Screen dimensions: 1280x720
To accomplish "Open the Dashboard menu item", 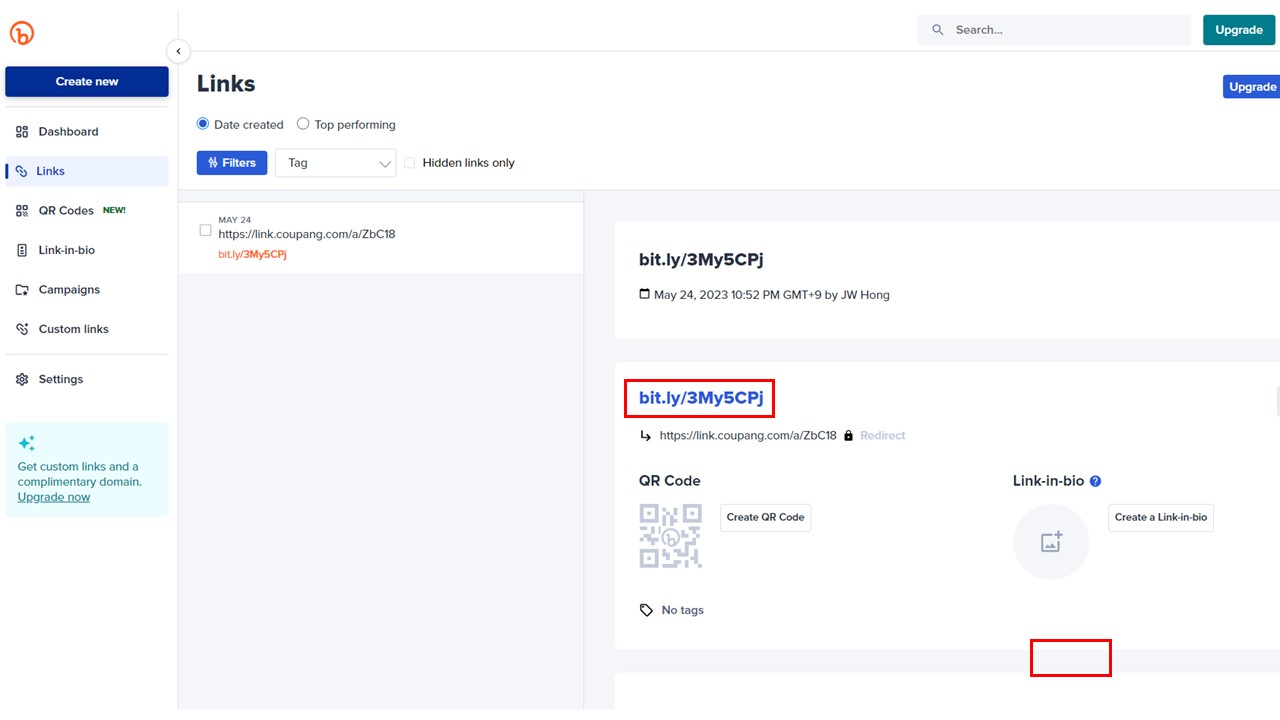I will 87,132.
